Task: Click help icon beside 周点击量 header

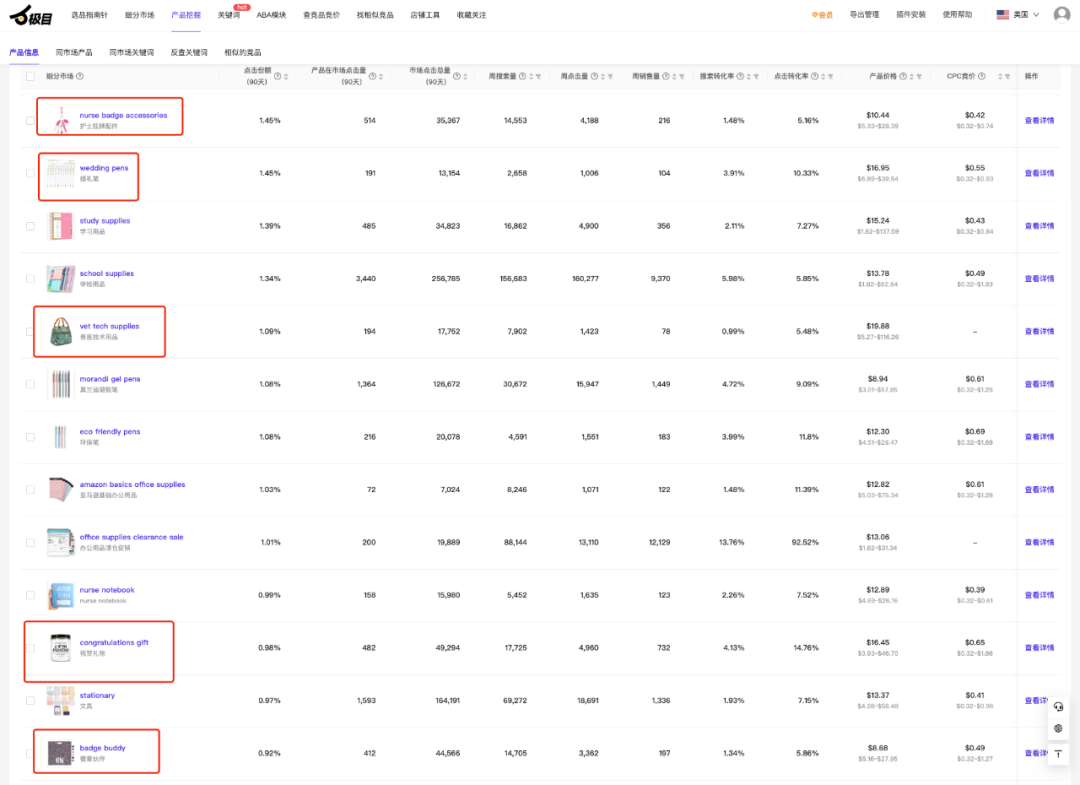Action: tap(594, 76)
